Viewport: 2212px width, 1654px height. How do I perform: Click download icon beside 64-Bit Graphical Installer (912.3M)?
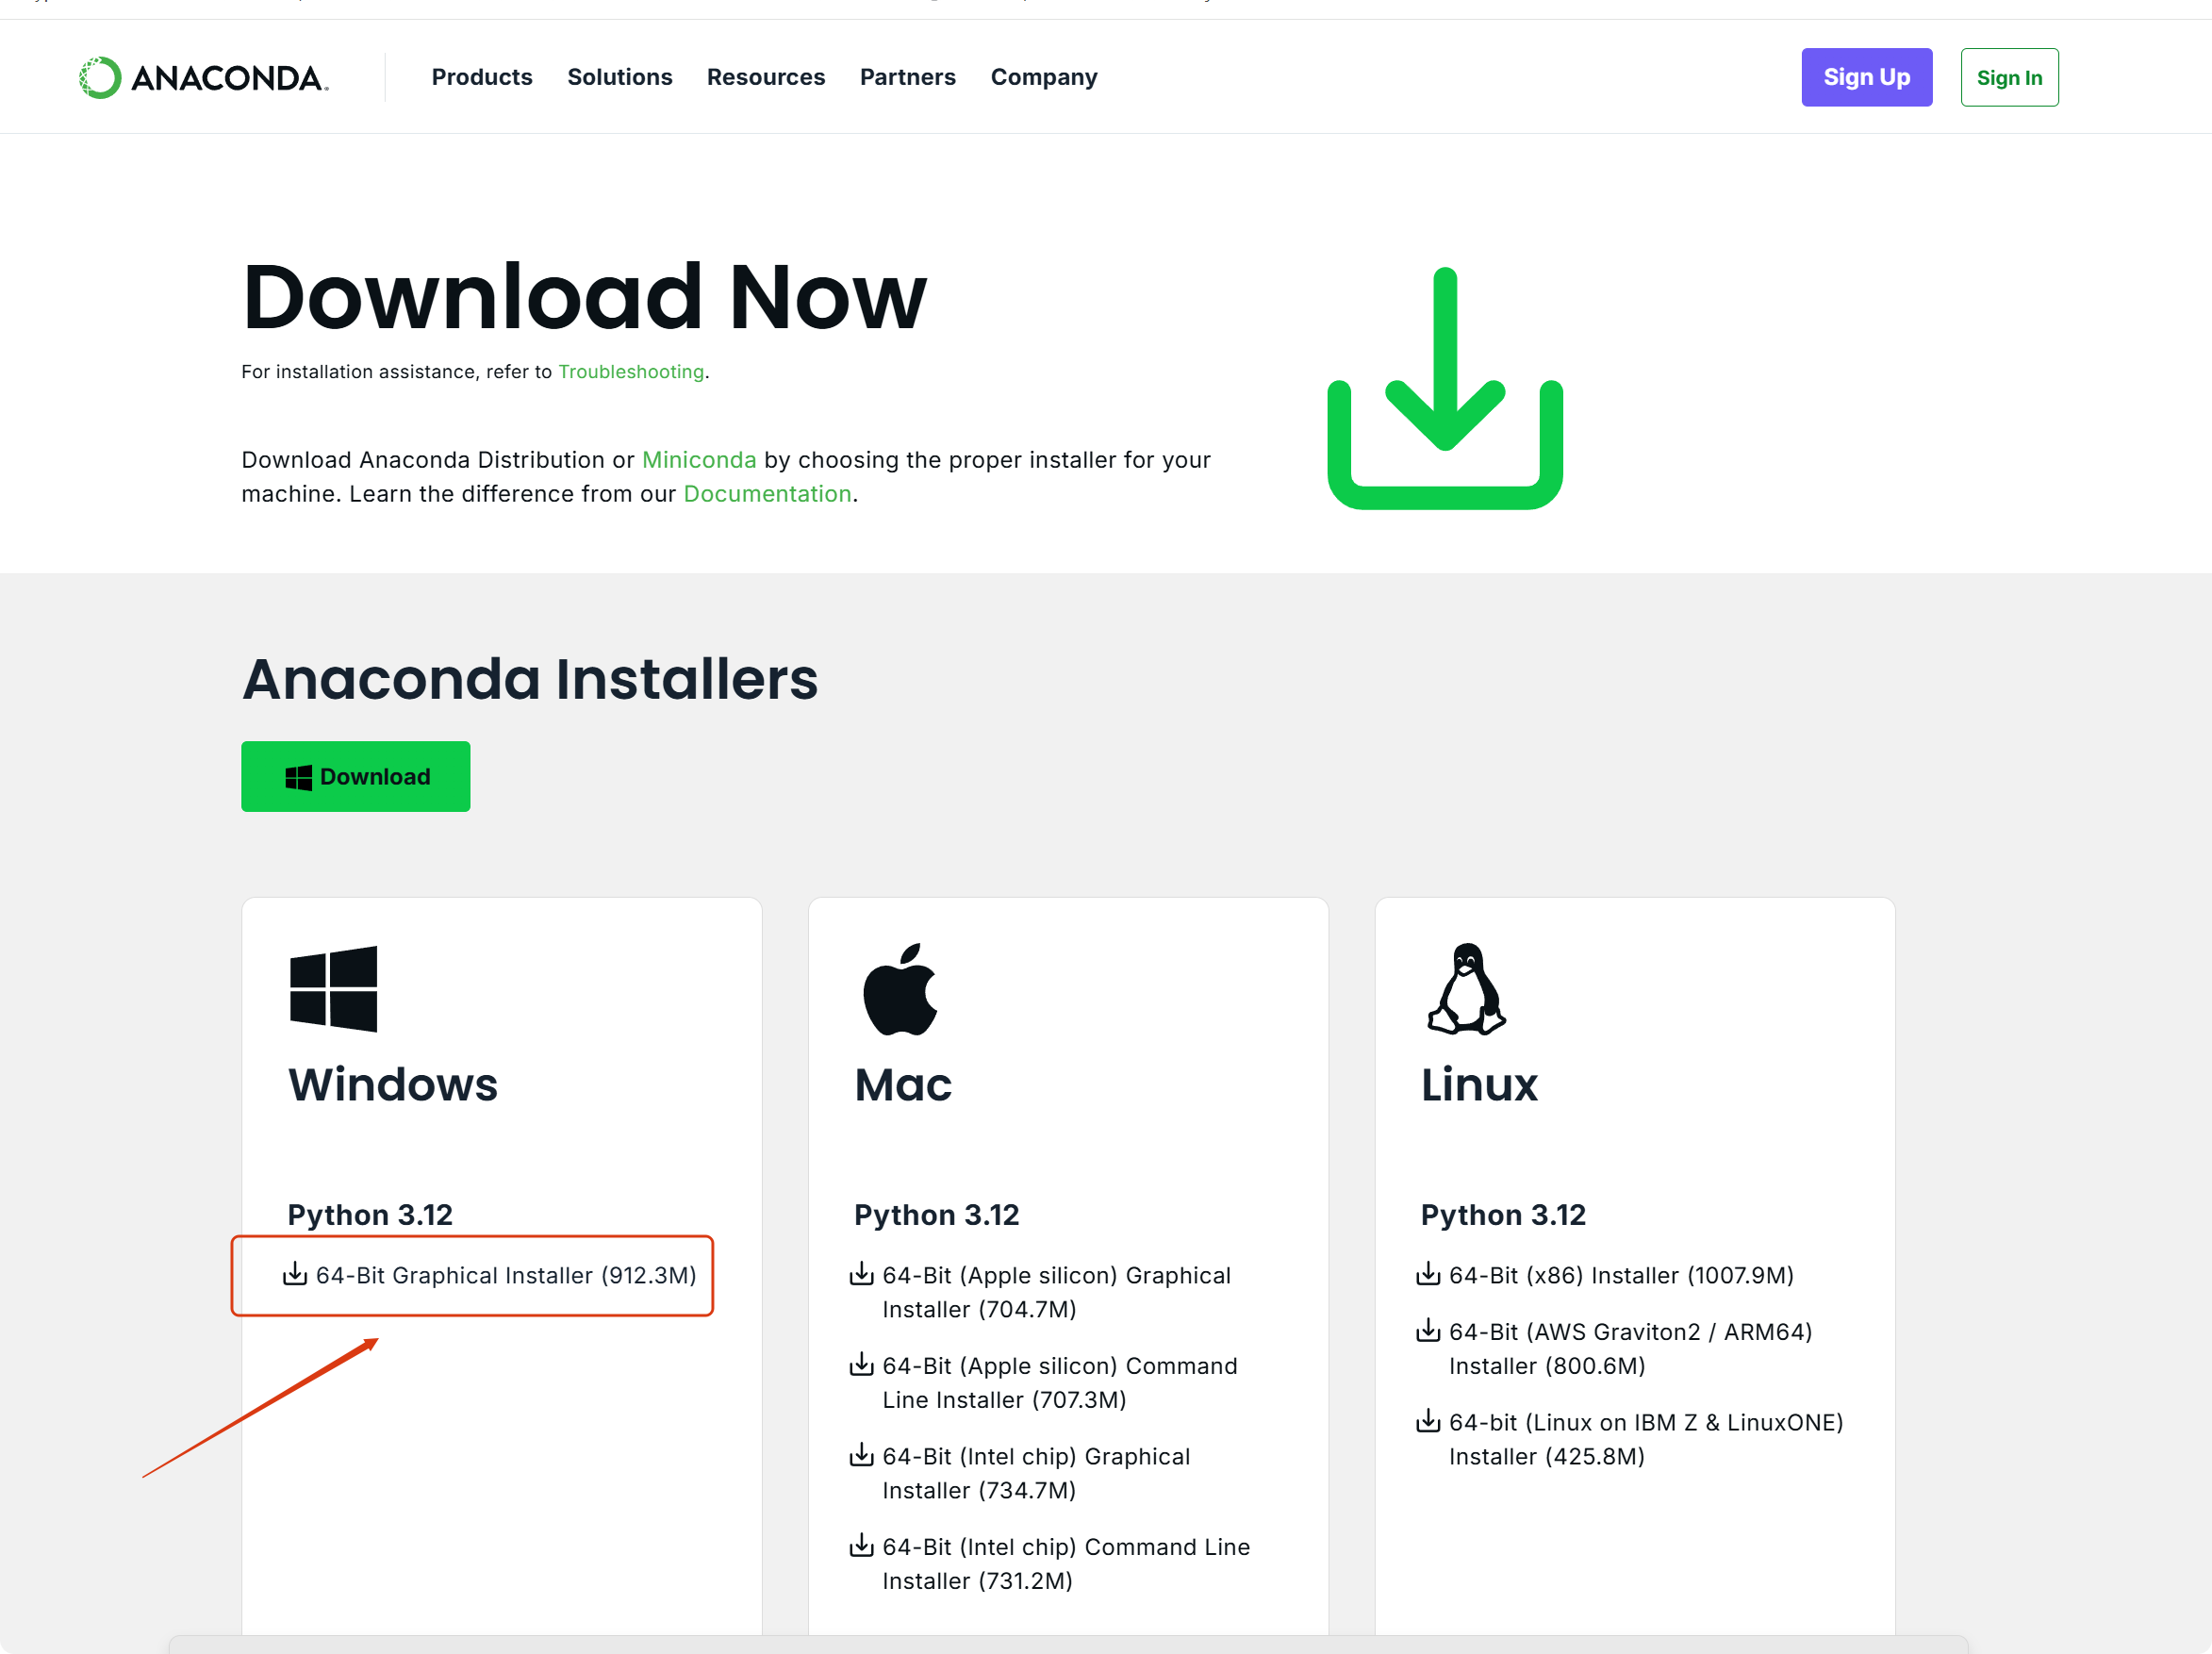(x=295, y=1274)
